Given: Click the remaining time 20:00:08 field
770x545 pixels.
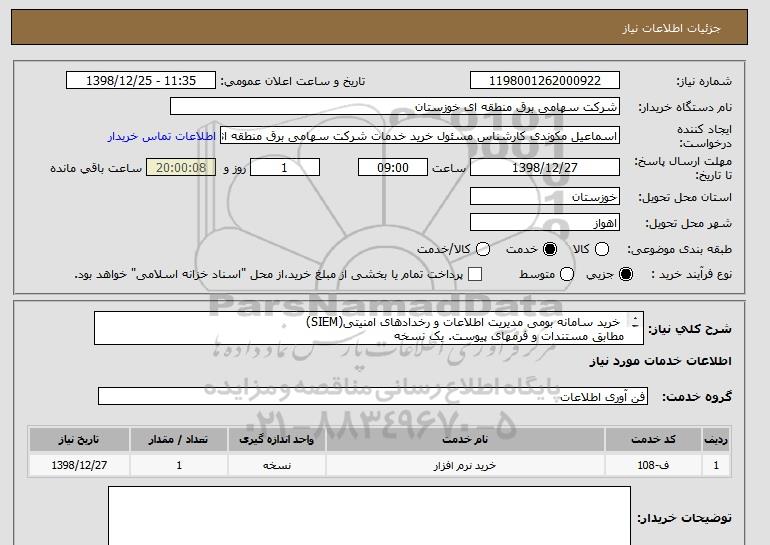Looking at the screenshot, I should (x=181, y=167).
